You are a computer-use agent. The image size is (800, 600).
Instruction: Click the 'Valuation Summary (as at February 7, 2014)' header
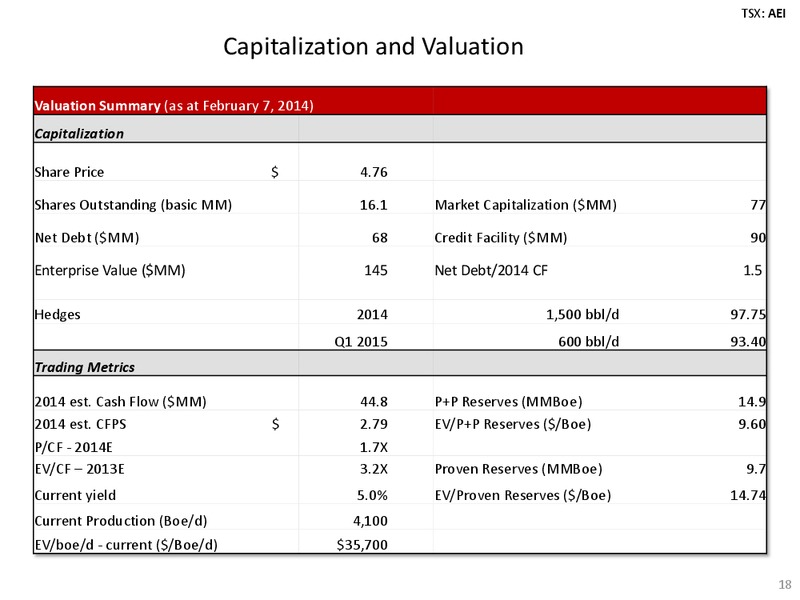tap(173, 106)
